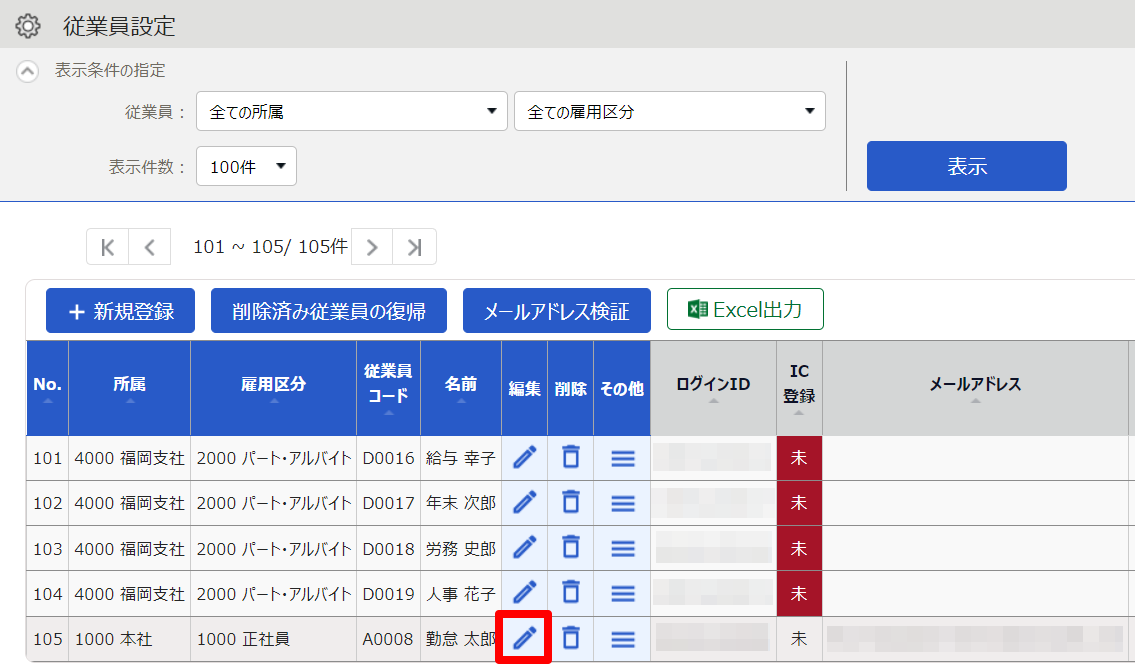
Task: Sort the table by 雇用区分 column
Action: tap(274, 388)
